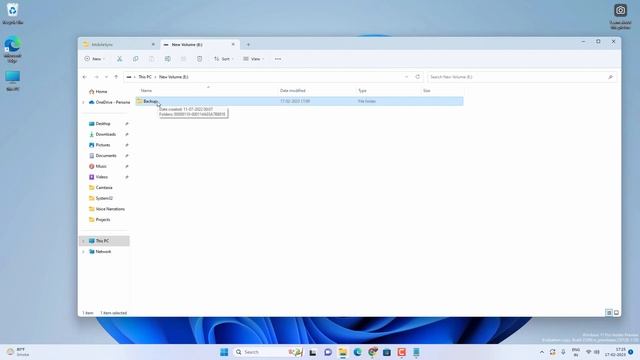Open Home in the navigation pane
Image resolution: width=640 pixels, height=360 pixels.
click(x=101, y=92)
